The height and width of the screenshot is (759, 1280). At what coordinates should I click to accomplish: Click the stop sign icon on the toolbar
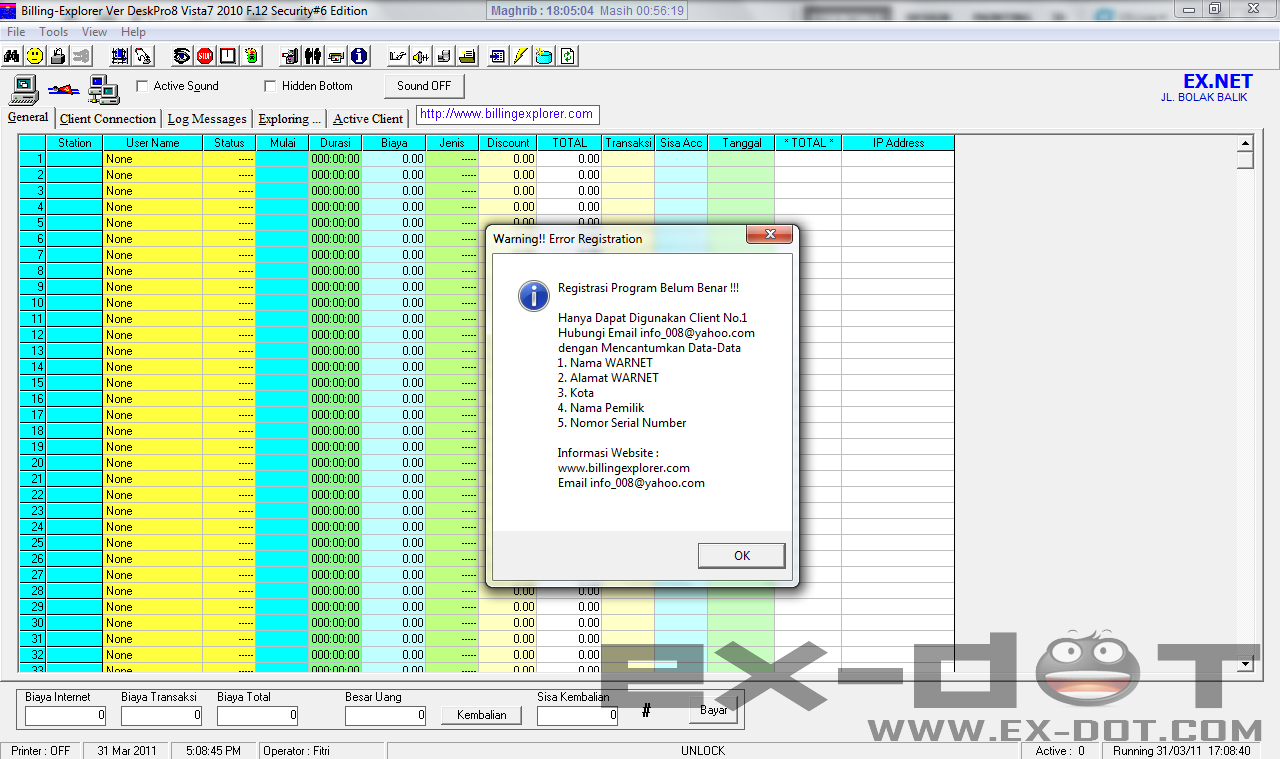(205, 56)
